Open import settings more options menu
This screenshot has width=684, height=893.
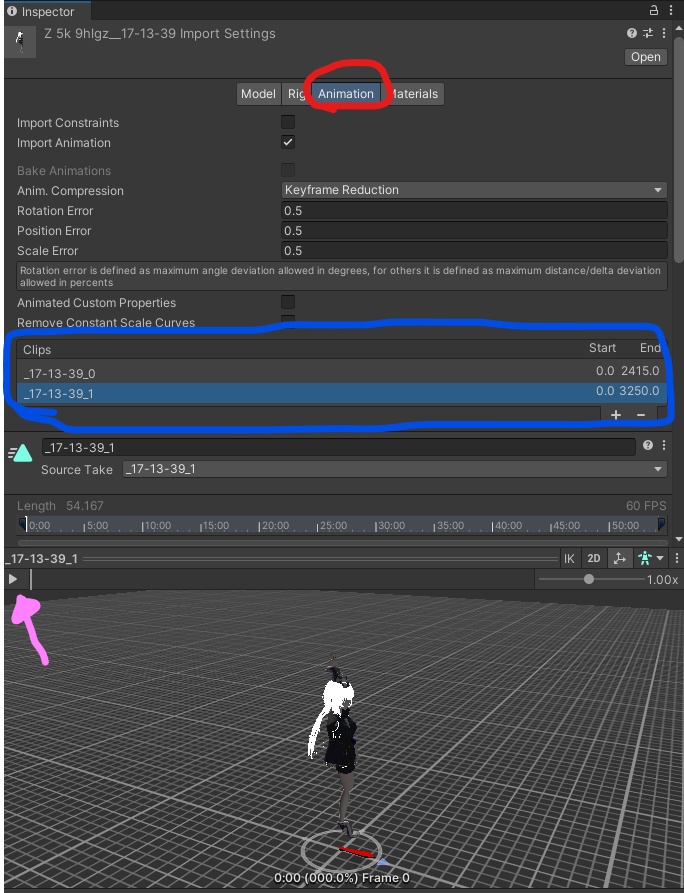click(x=664, y=33)
